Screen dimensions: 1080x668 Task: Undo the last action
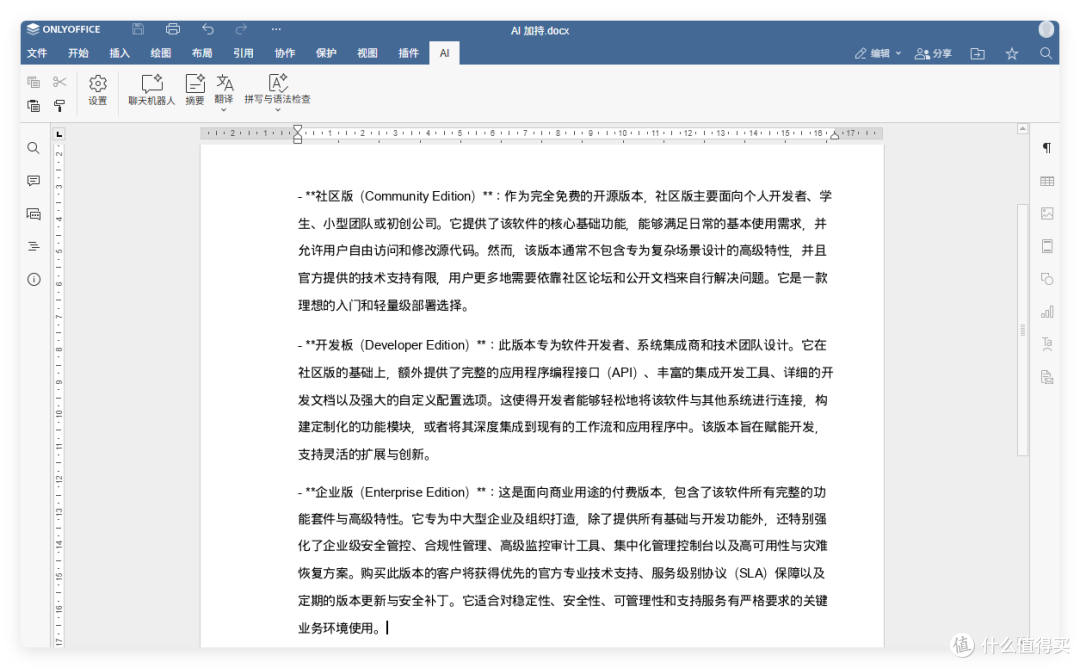coord(207,29)
